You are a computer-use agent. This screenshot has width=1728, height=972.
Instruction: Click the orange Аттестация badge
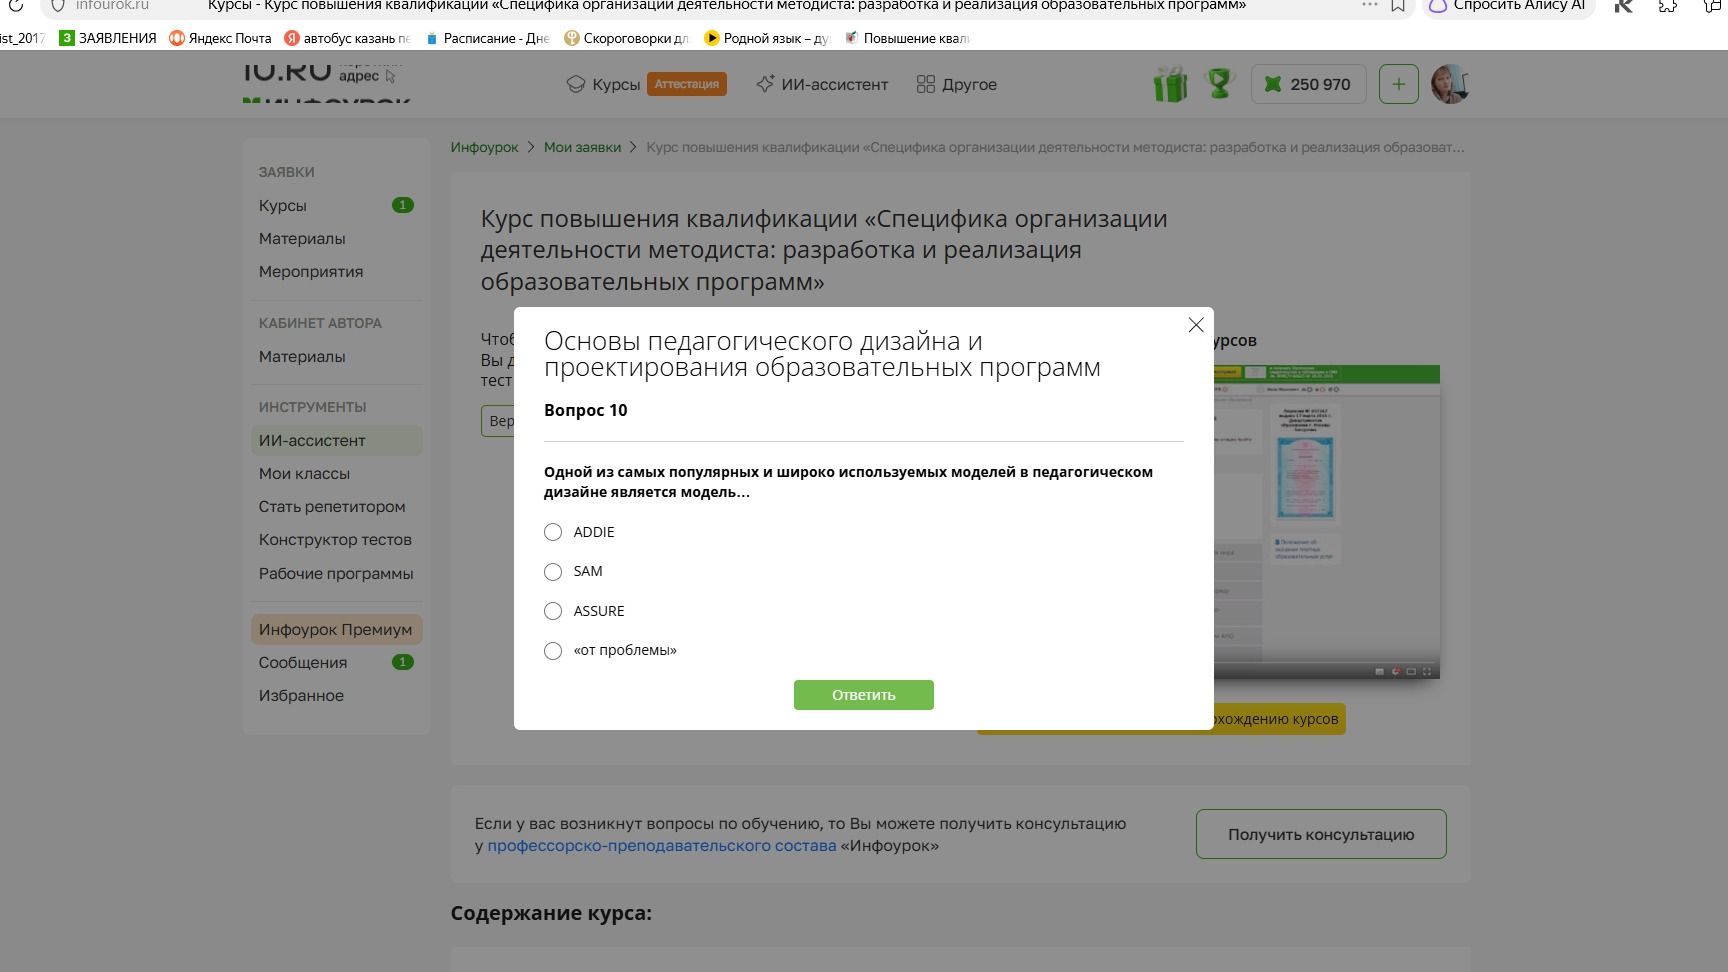pyautogui.click(x=687, y=84)
